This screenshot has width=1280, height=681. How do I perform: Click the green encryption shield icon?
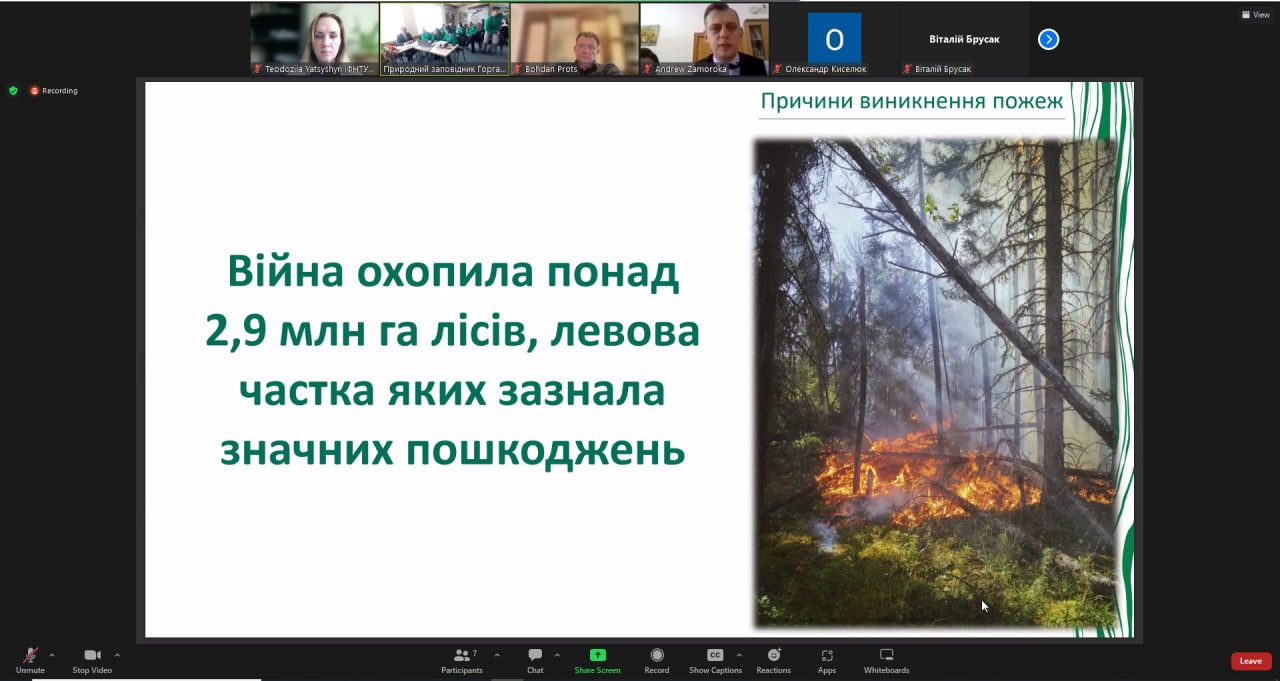(x=13, y=90)
